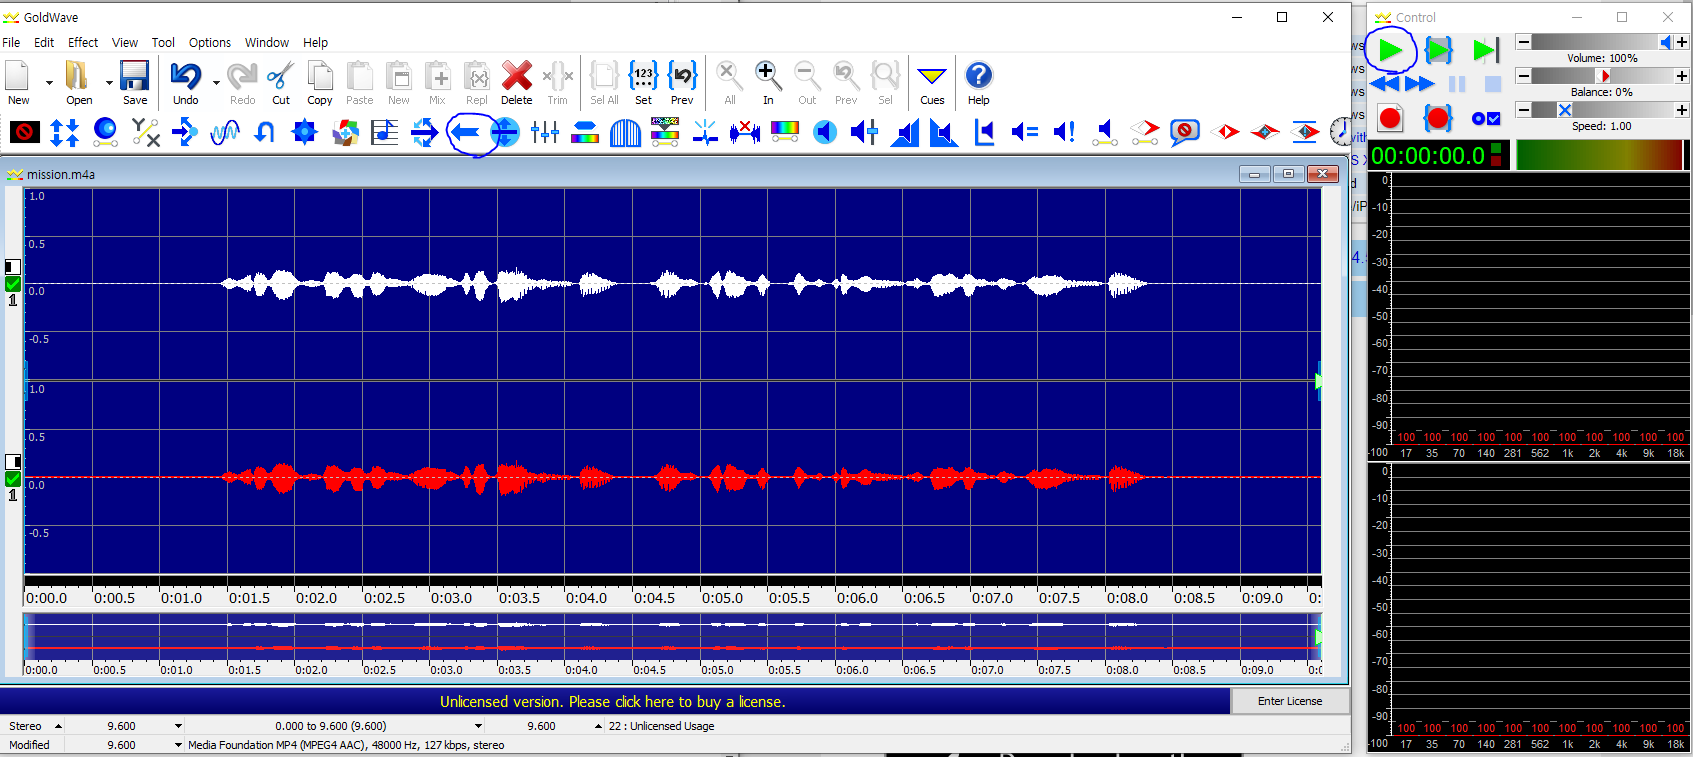Click the balance minus button

pyautogui.click(x=1523, y=76)
